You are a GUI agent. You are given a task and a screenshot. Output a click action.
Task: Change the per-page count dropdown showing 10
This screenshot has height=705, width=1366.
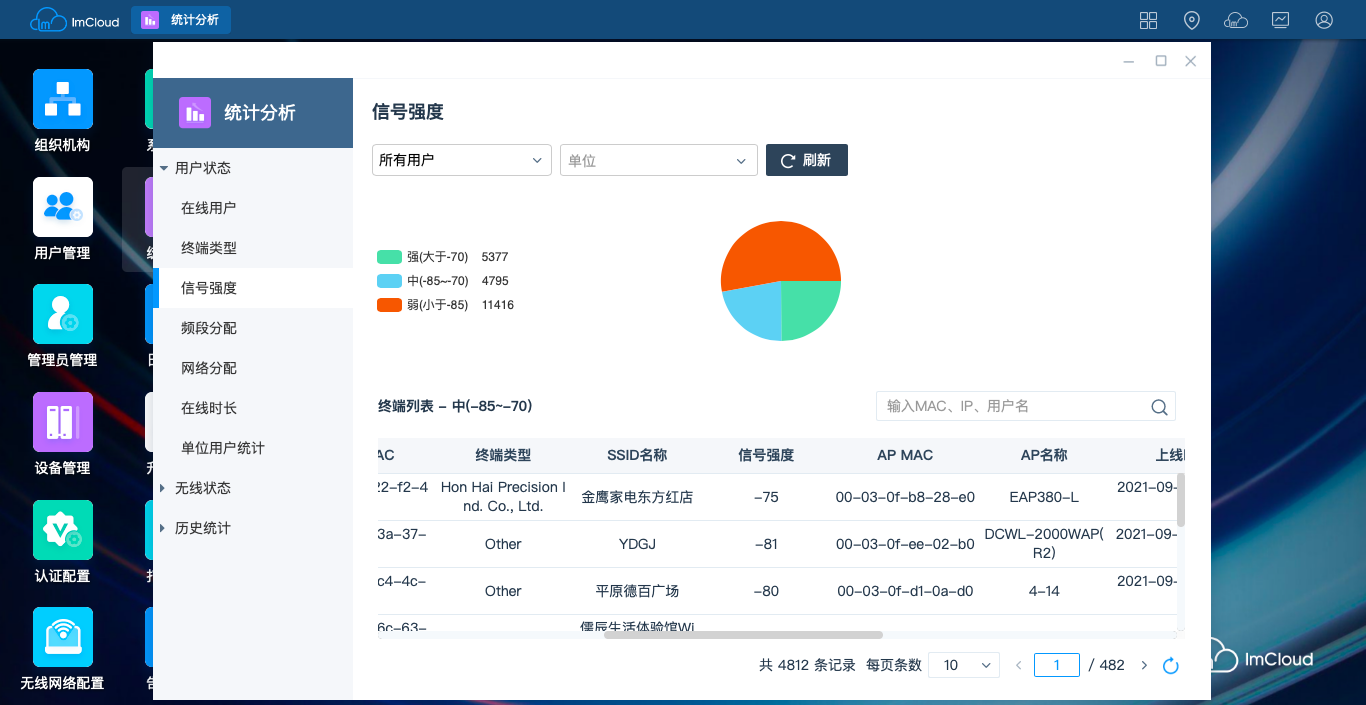[964, 665]
